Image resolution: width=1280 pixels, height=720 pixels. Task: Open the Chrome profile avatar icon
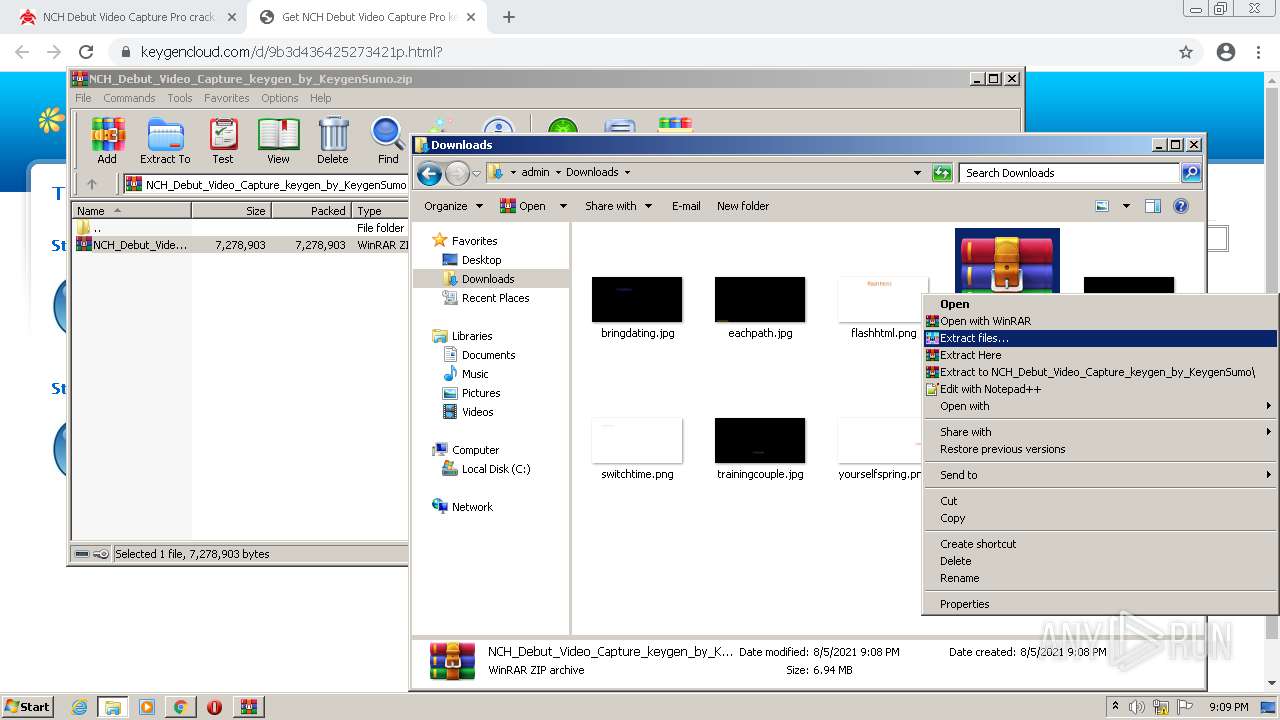1226,52
